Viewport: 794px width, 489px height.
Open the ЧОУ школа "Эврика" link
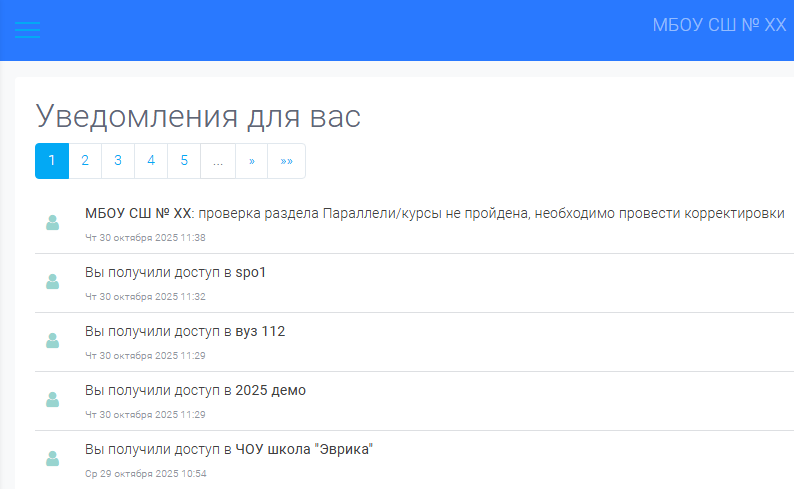[303, 449]
